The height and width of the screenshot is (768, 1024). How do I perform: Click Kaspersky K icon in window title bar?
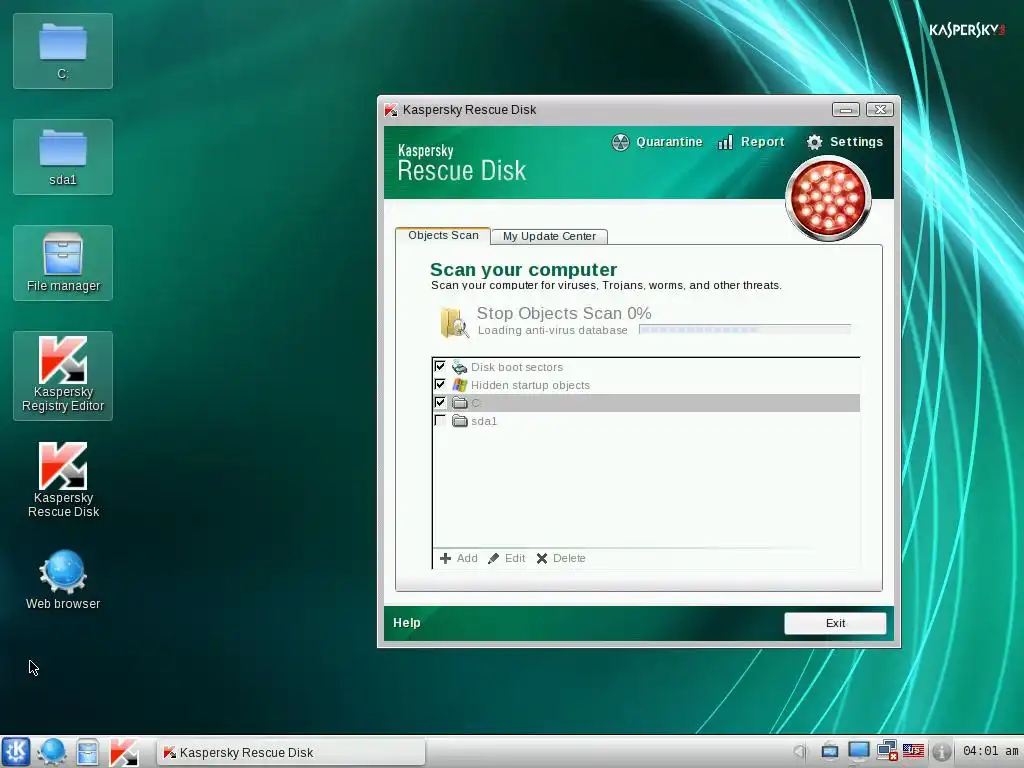pyautogui.click(x=391, y=110)
